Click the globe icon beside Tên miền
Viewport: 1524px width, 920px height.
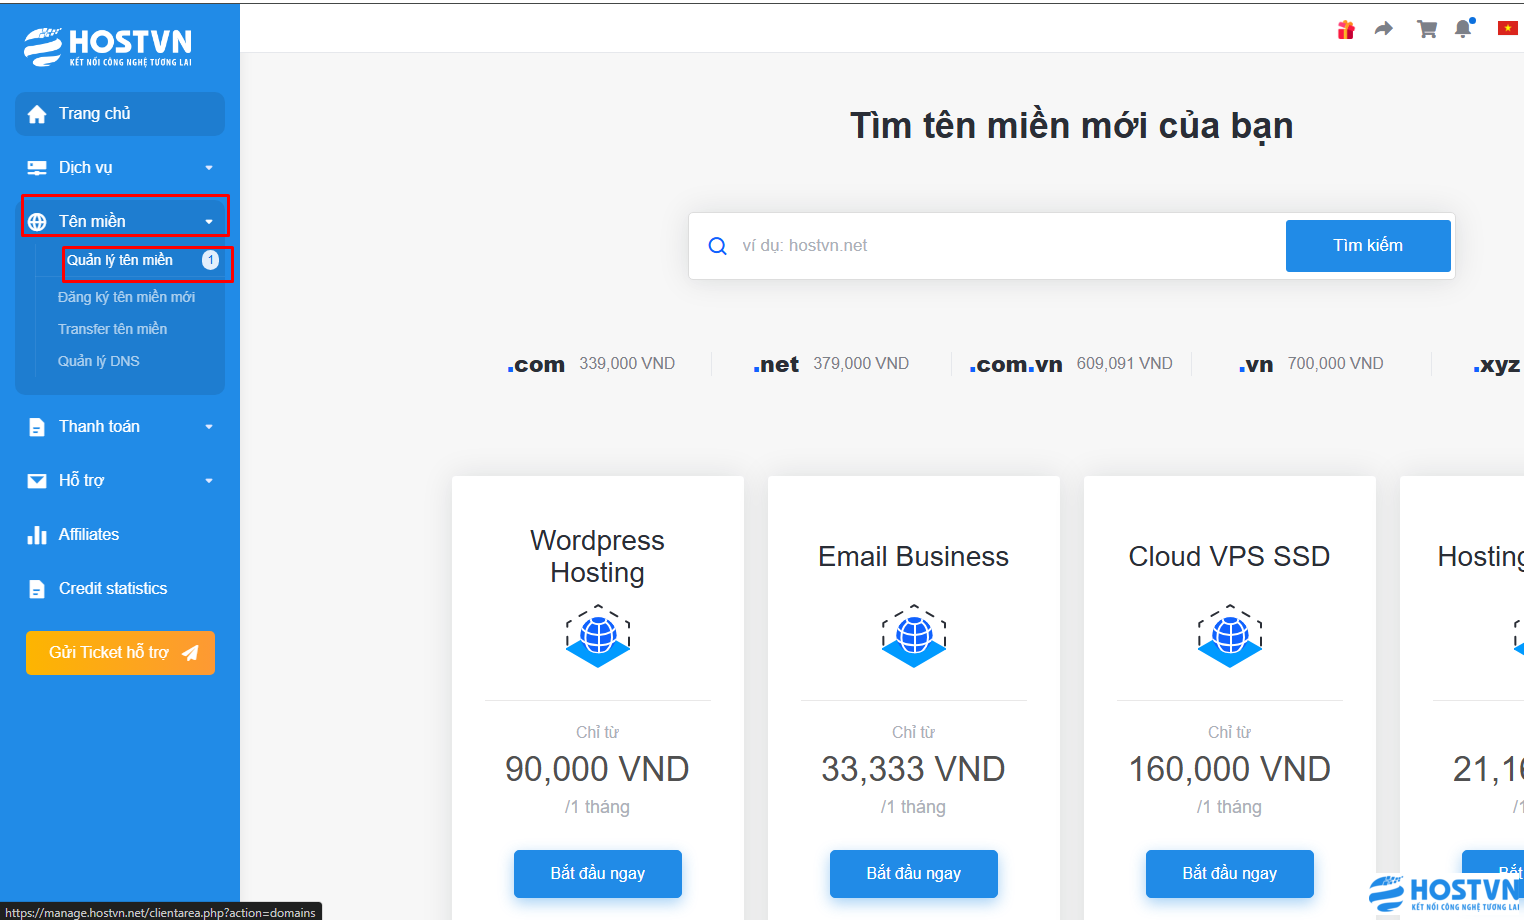[37, 222]
